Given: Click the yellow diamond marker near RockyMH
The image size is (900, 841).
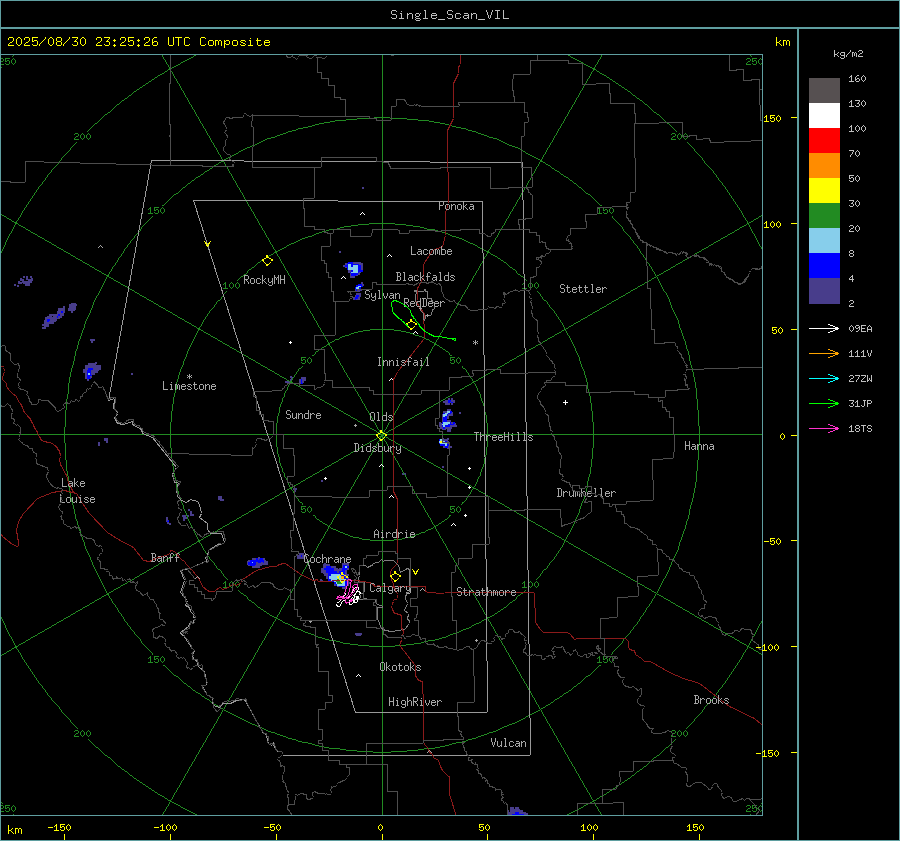Looking at the screenshot, I should point(267,261).
